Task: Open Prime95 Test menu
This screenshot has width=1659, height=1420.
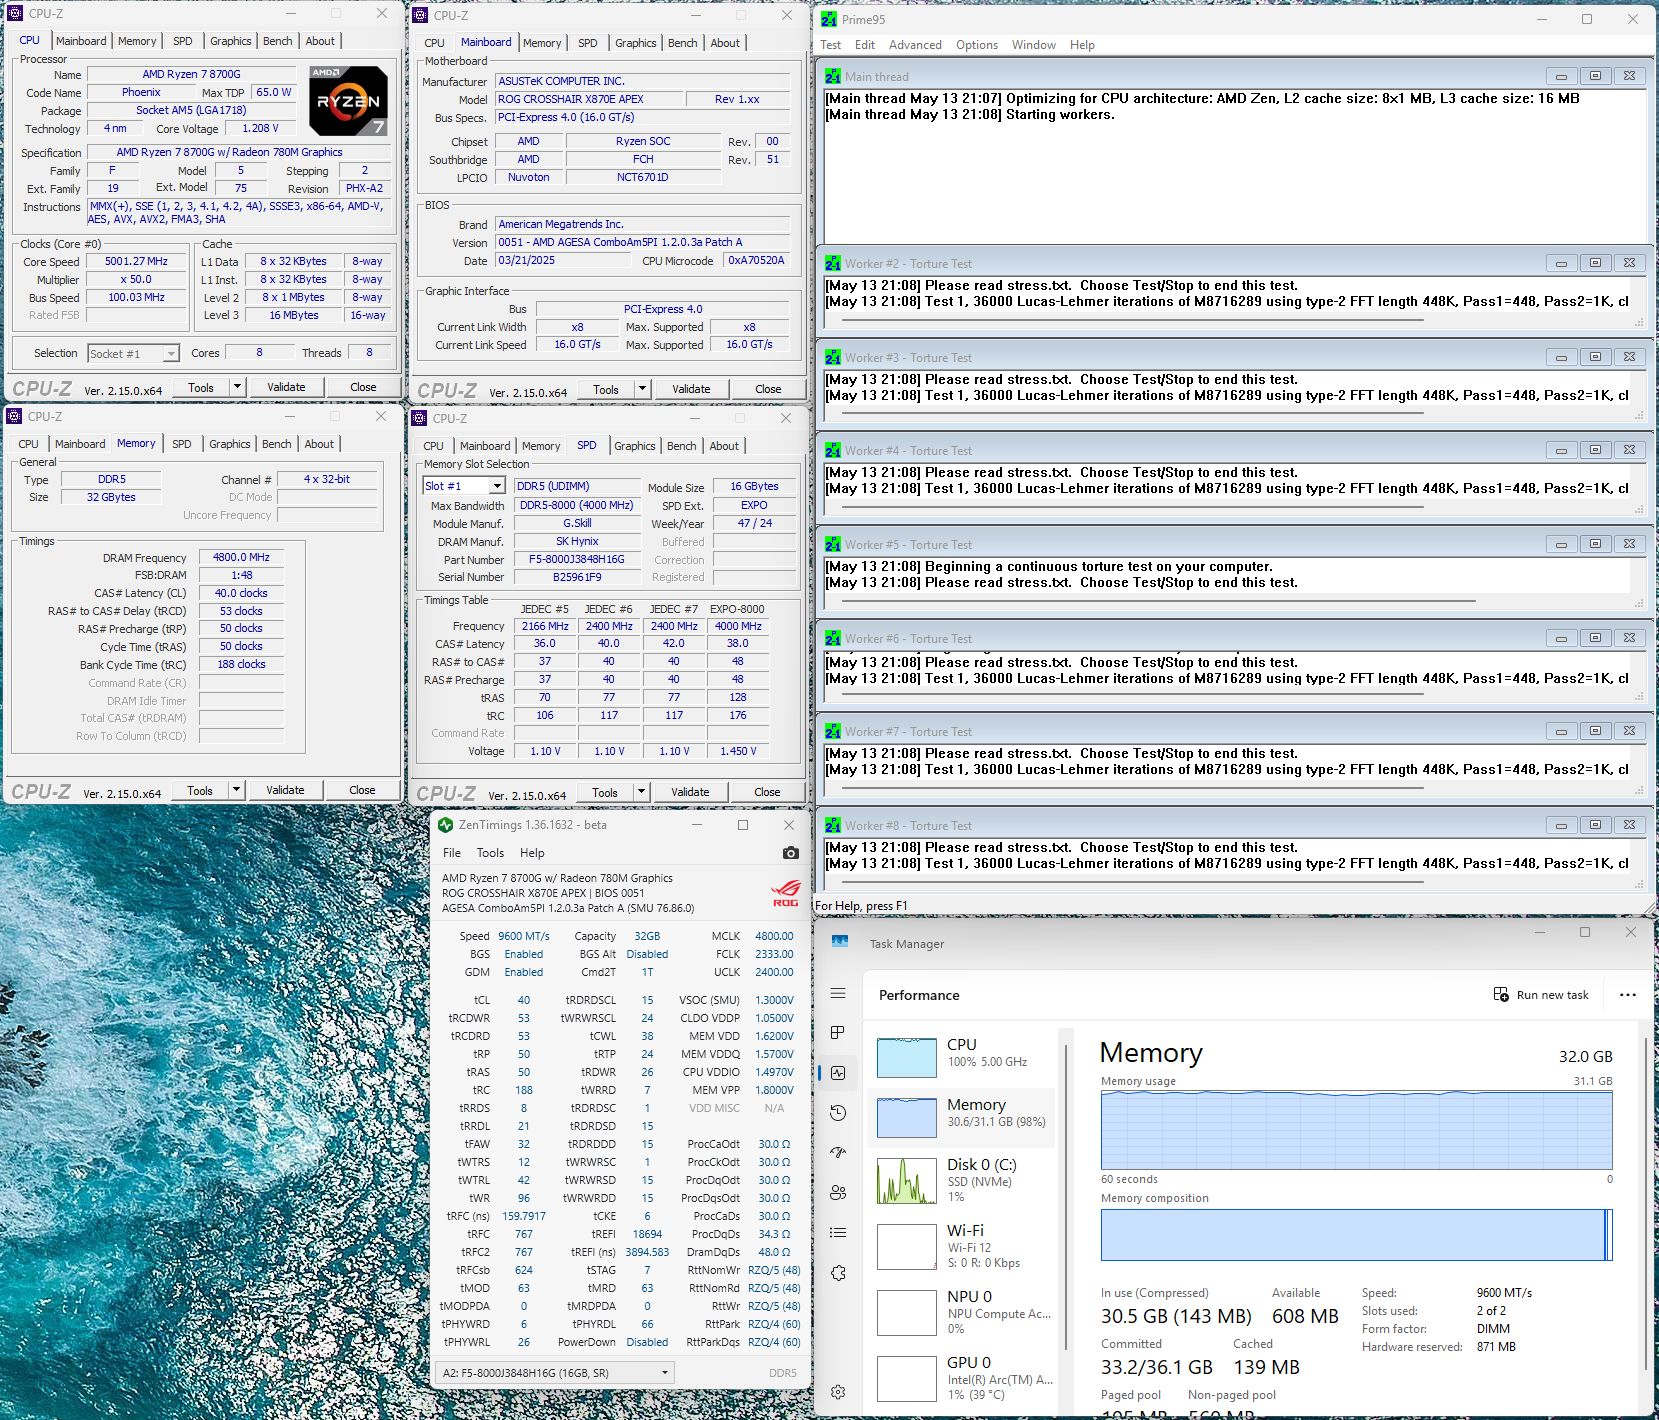Action: [x=830, y=45]
